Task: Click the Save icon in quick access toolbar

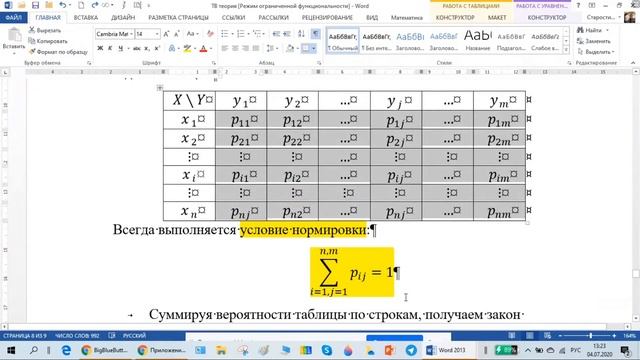Action: (36, 5)
